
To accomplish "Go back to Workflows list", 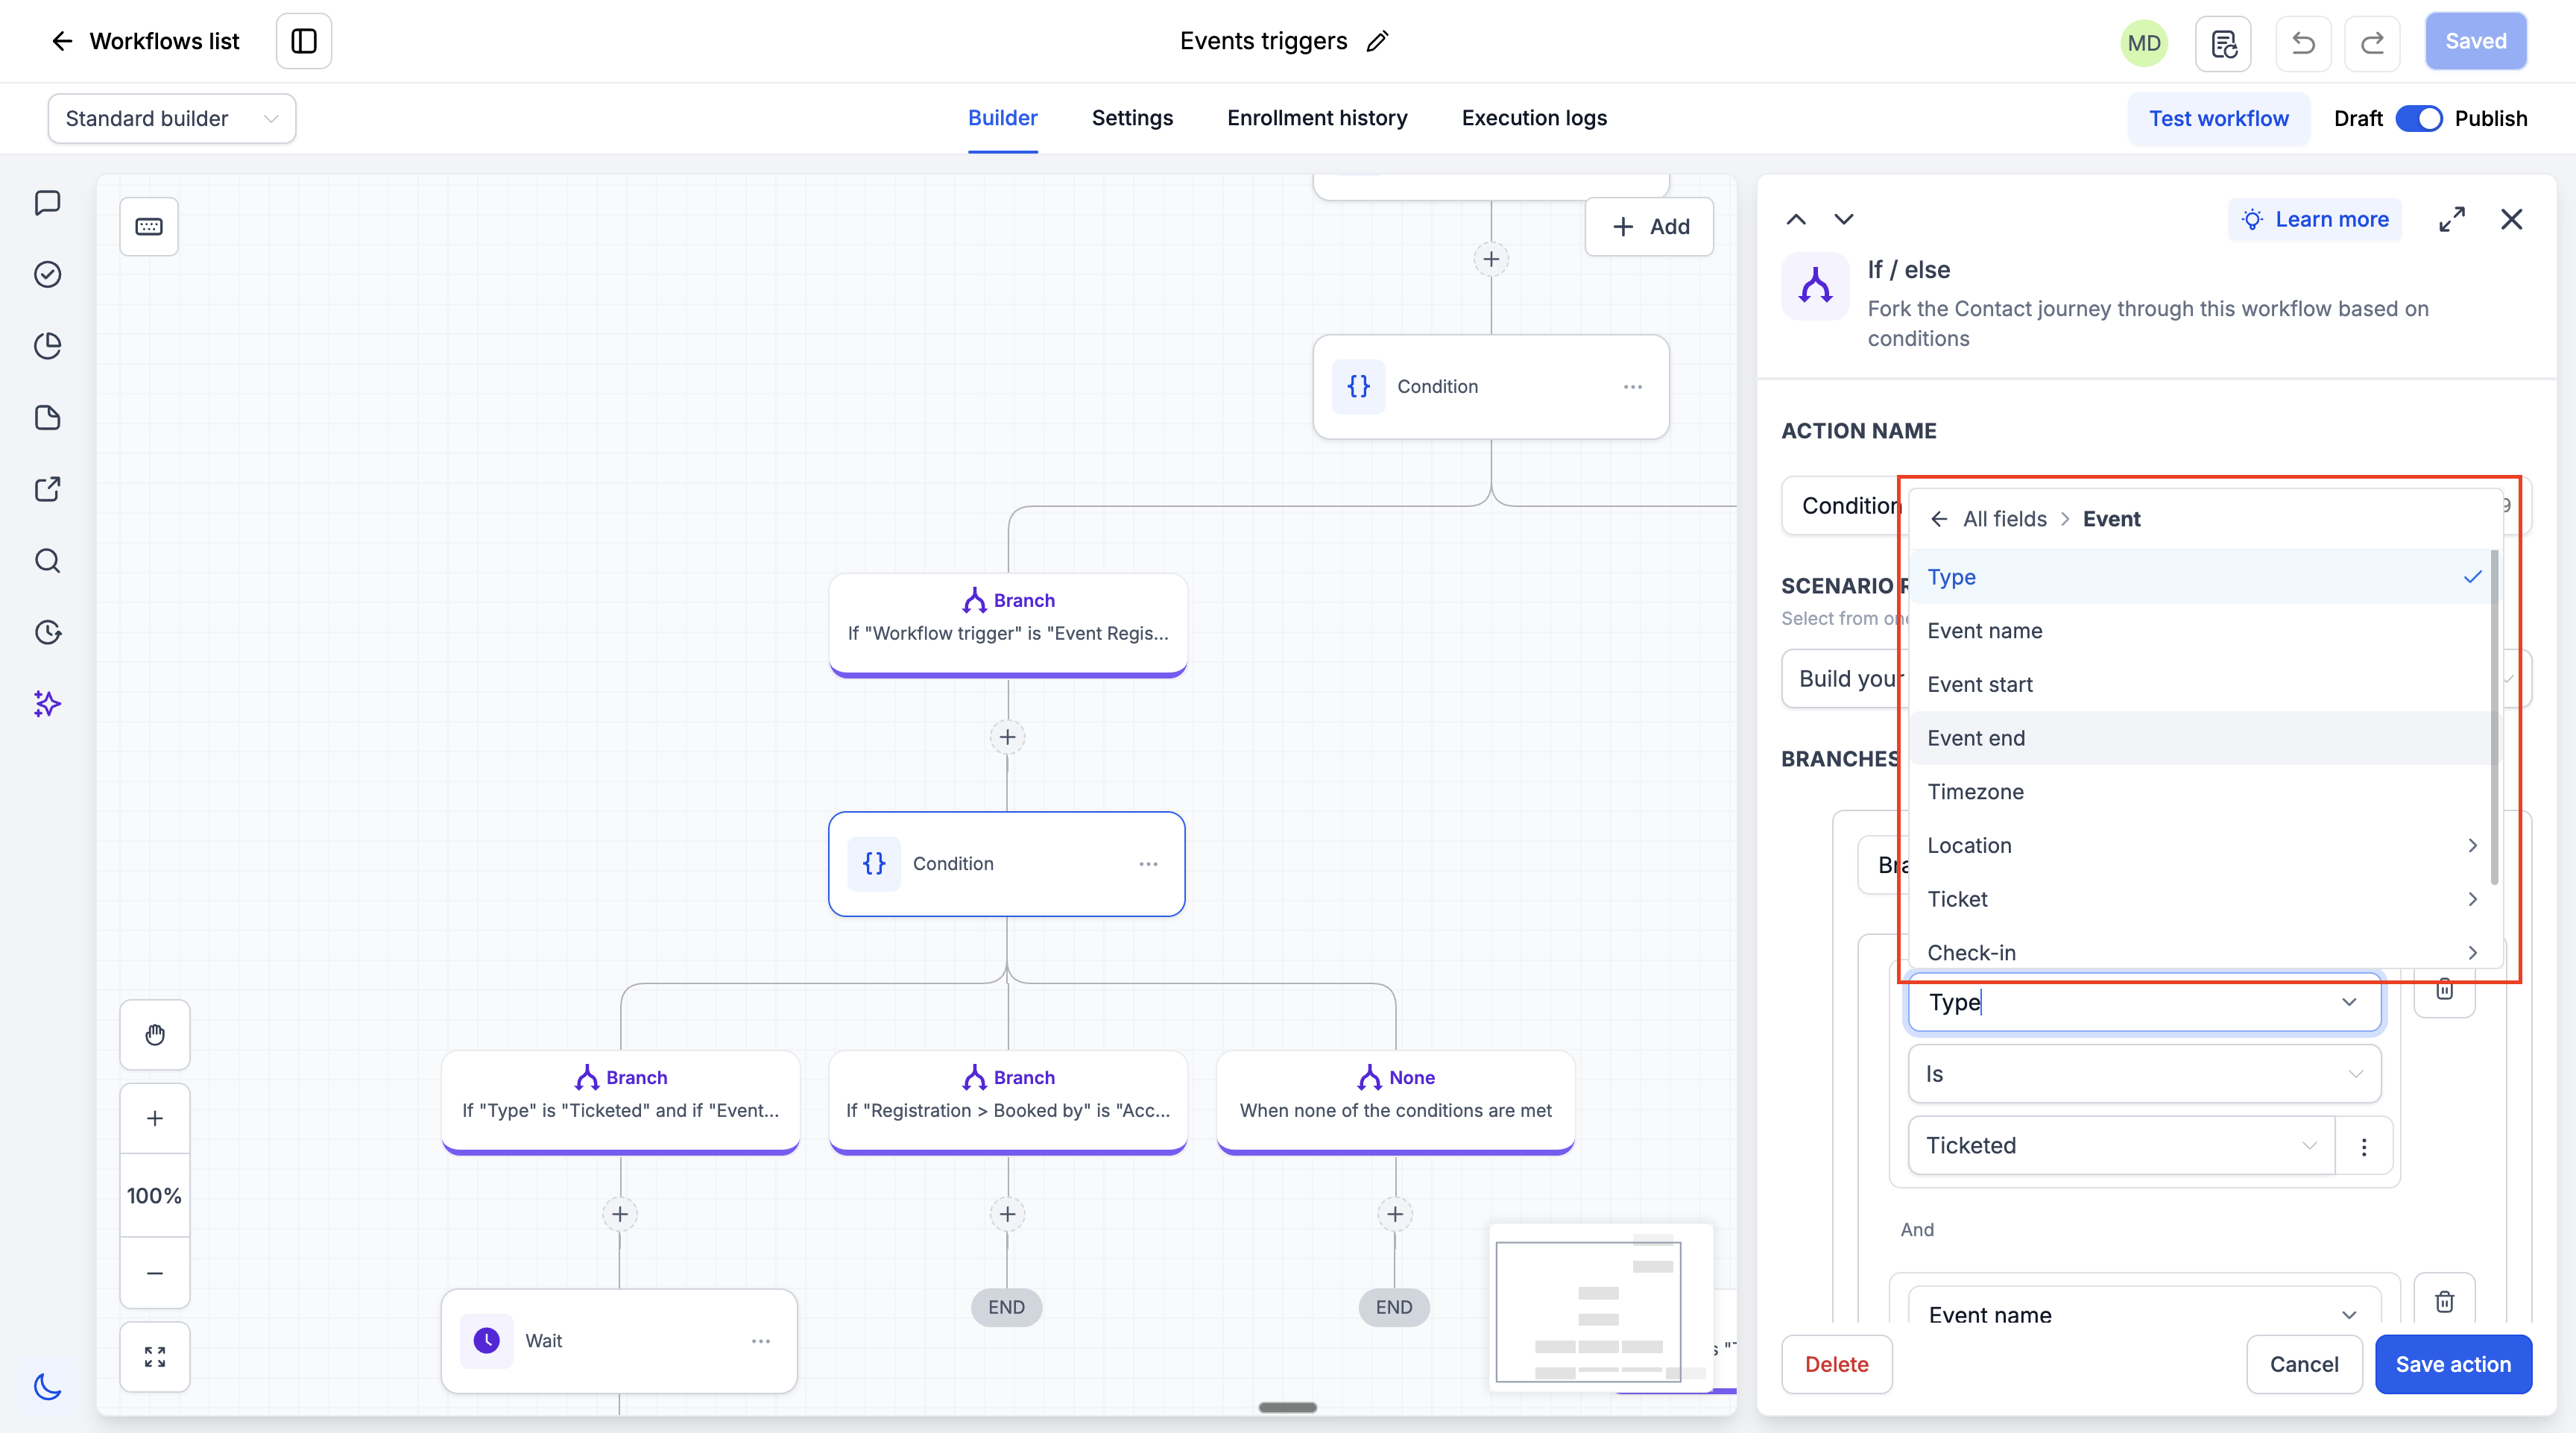I will 145,41.
